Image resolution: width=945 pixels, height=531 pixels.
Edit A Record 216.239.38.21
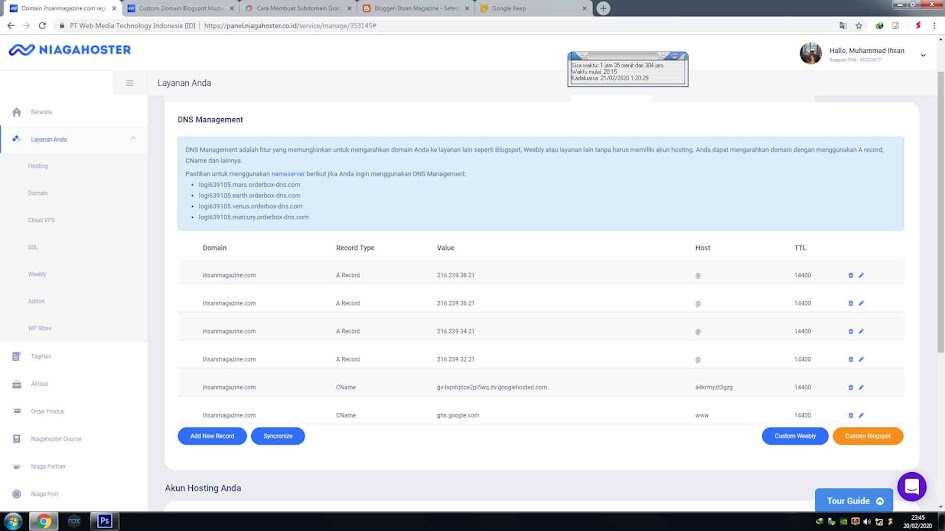[861, 275]
